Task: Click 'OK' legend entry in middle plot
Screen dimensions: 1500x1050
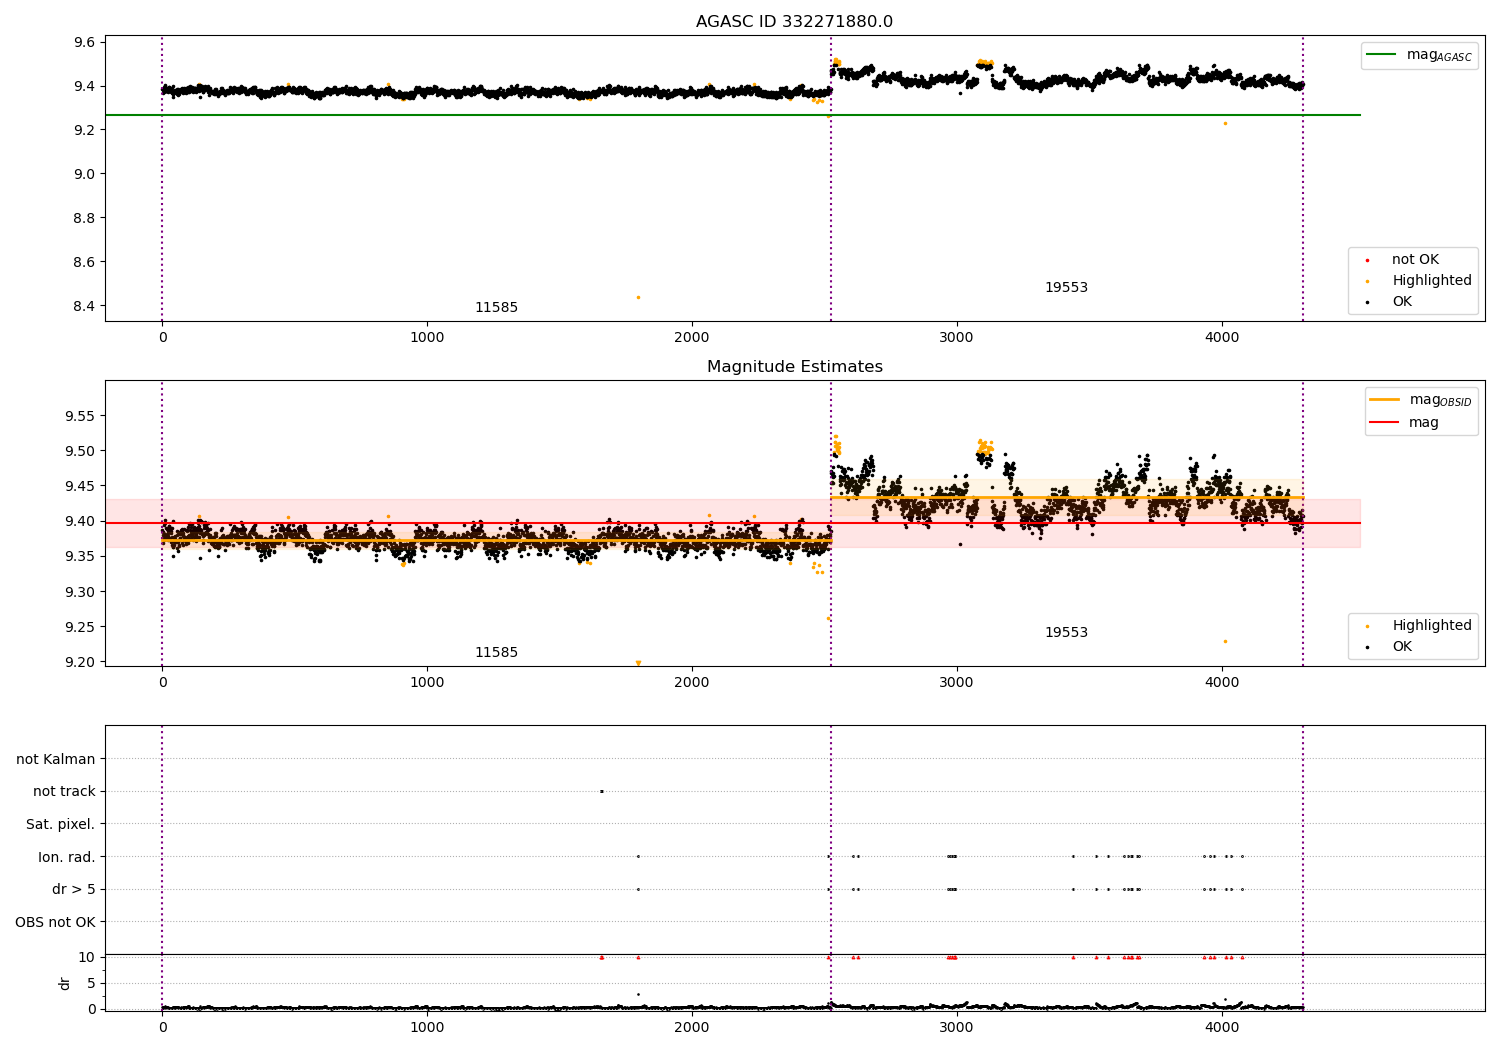Action: click(x=1402, y=647)
